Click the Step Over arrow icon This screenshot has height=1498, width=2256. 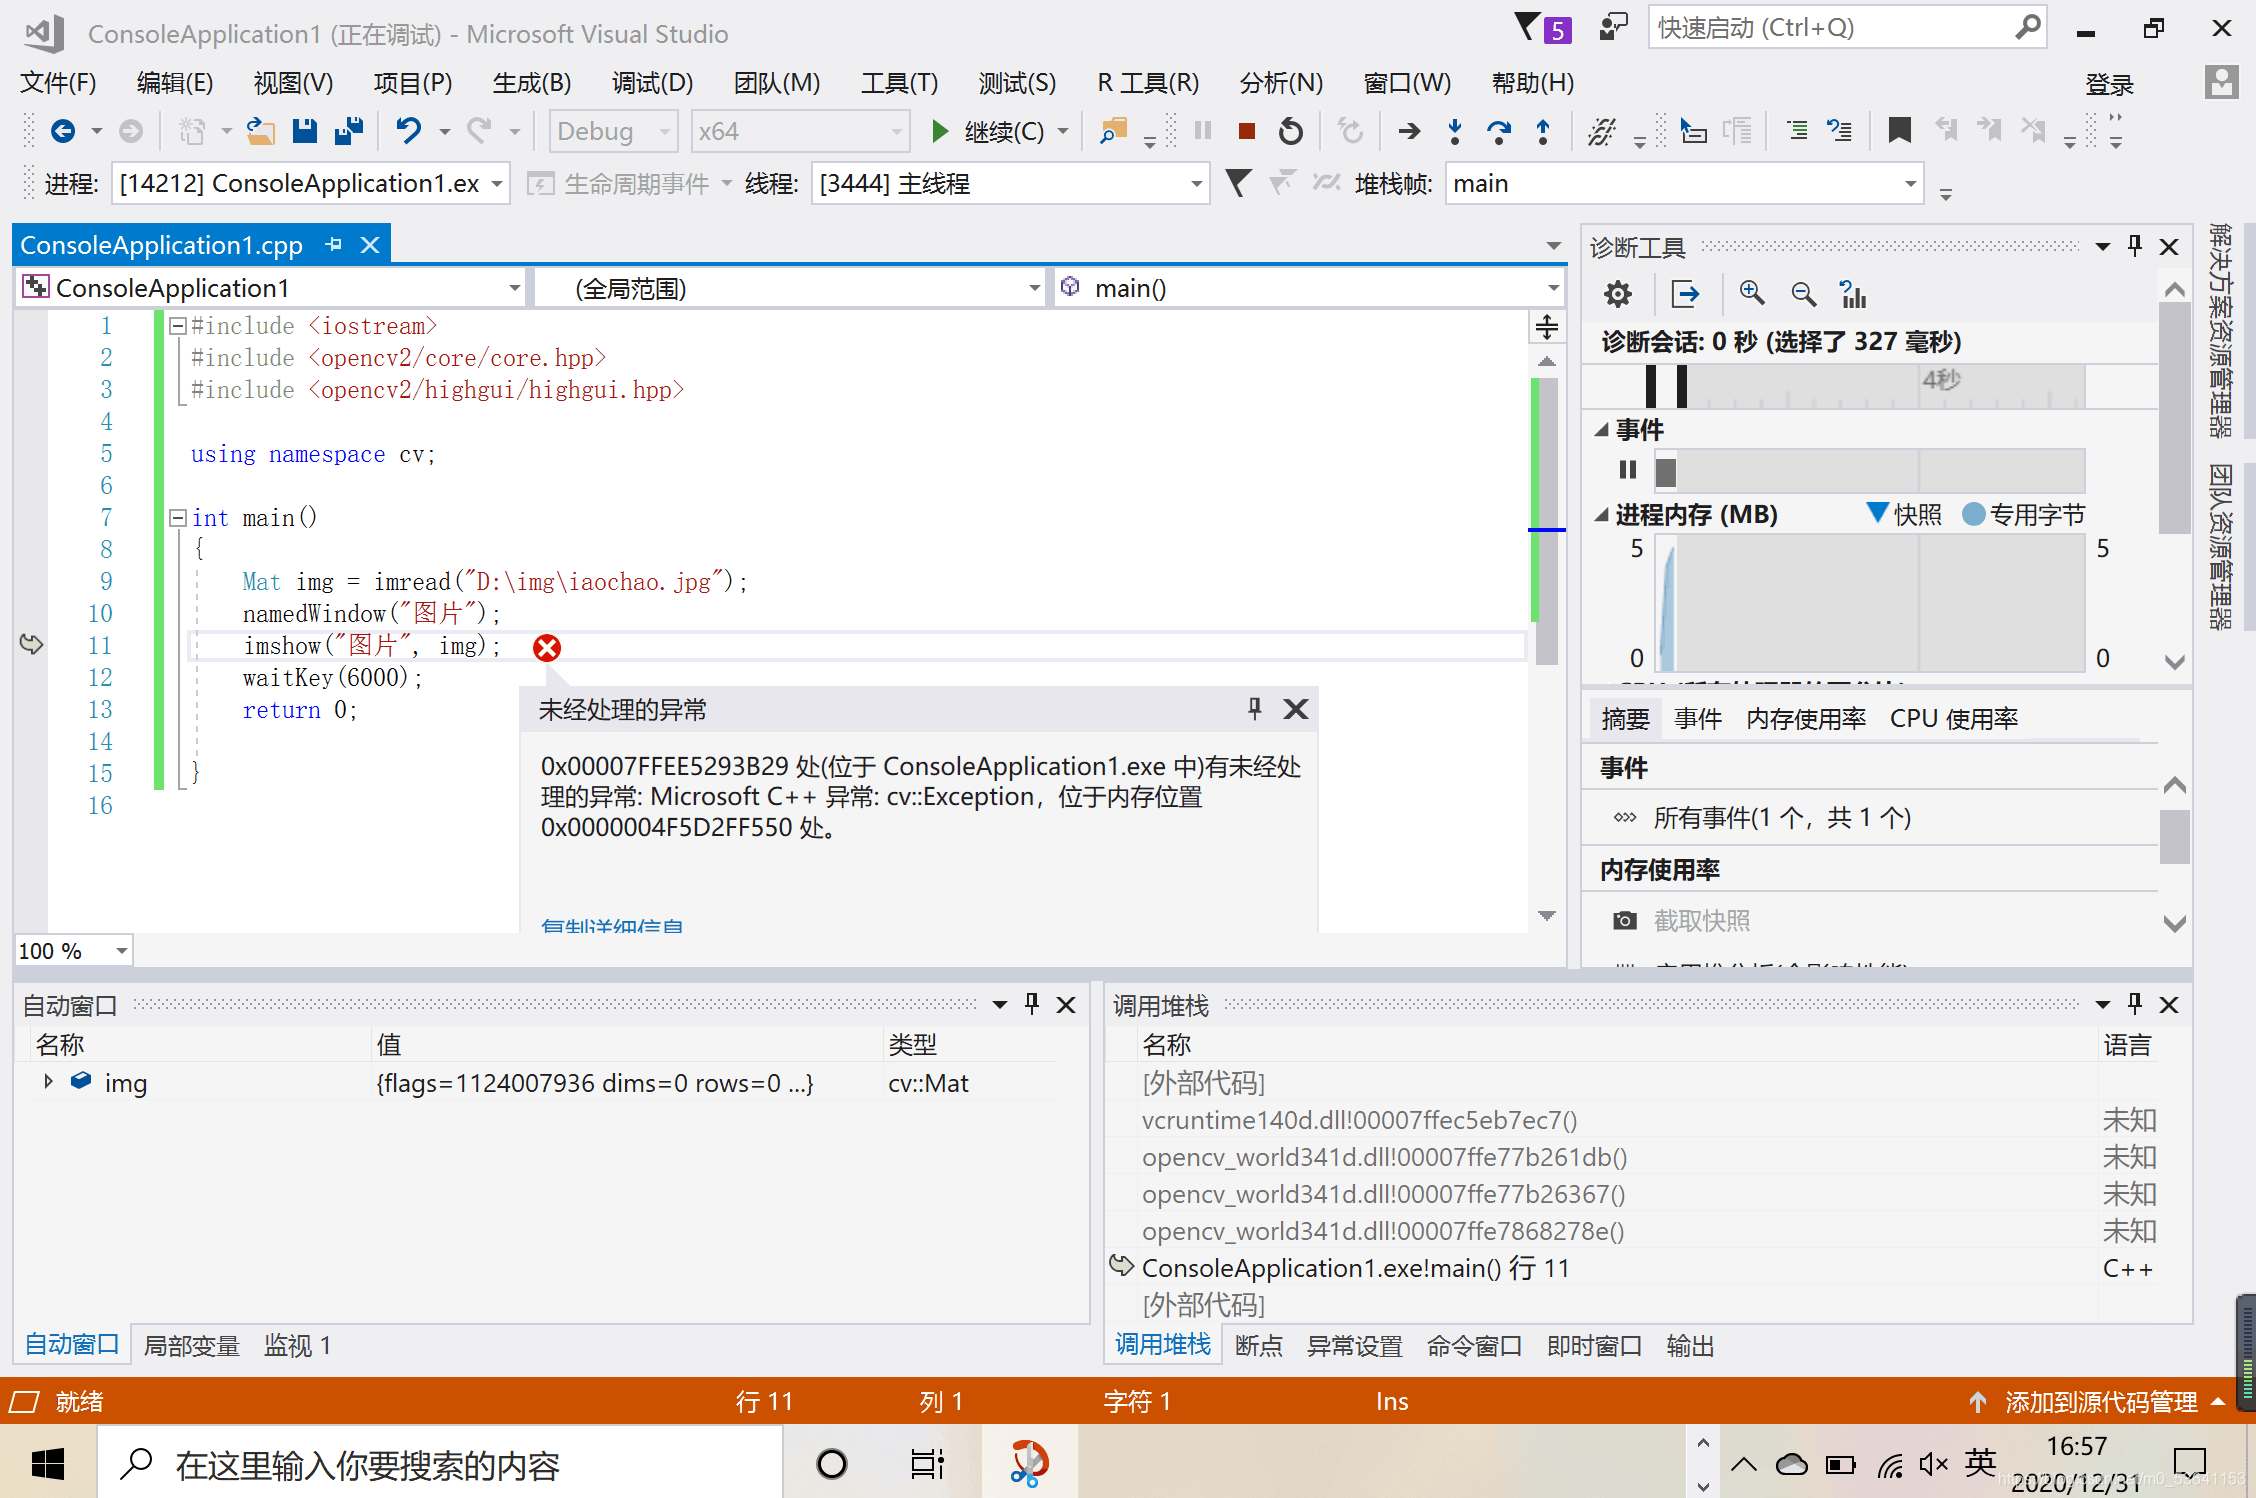(x=1498, y=131)
